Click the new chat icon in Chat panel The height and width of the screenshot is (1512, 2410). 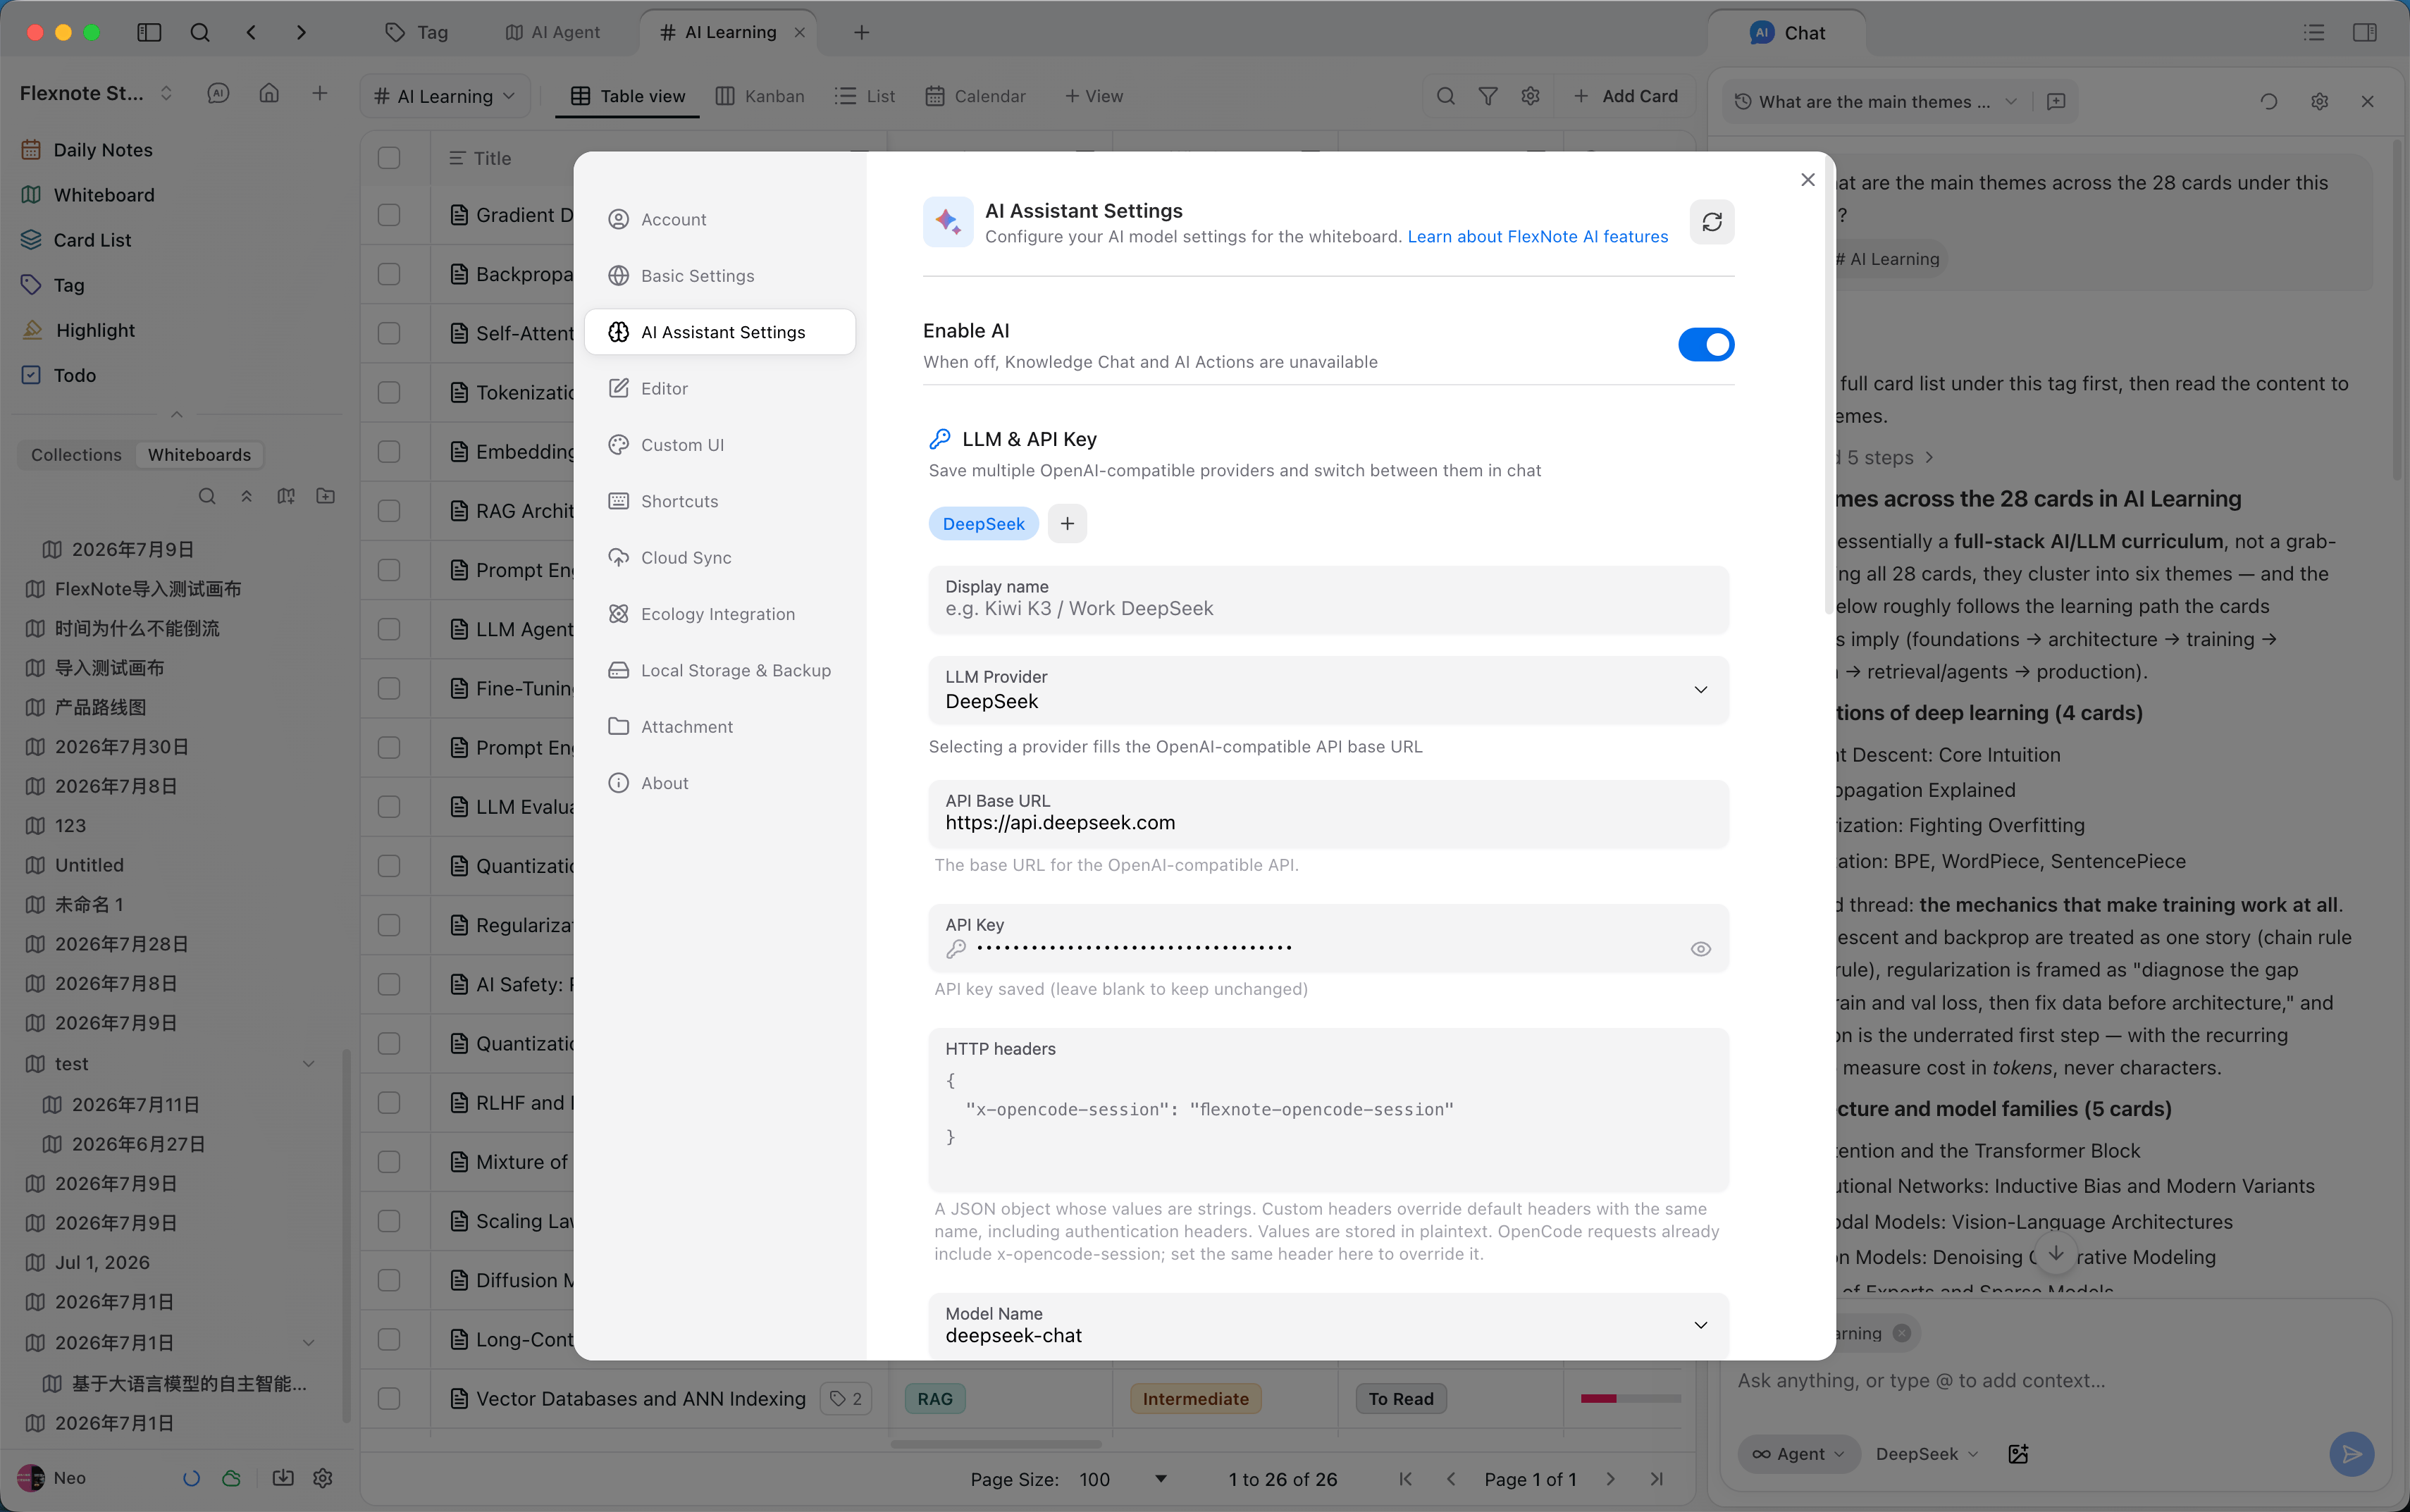click(2056, 101)
